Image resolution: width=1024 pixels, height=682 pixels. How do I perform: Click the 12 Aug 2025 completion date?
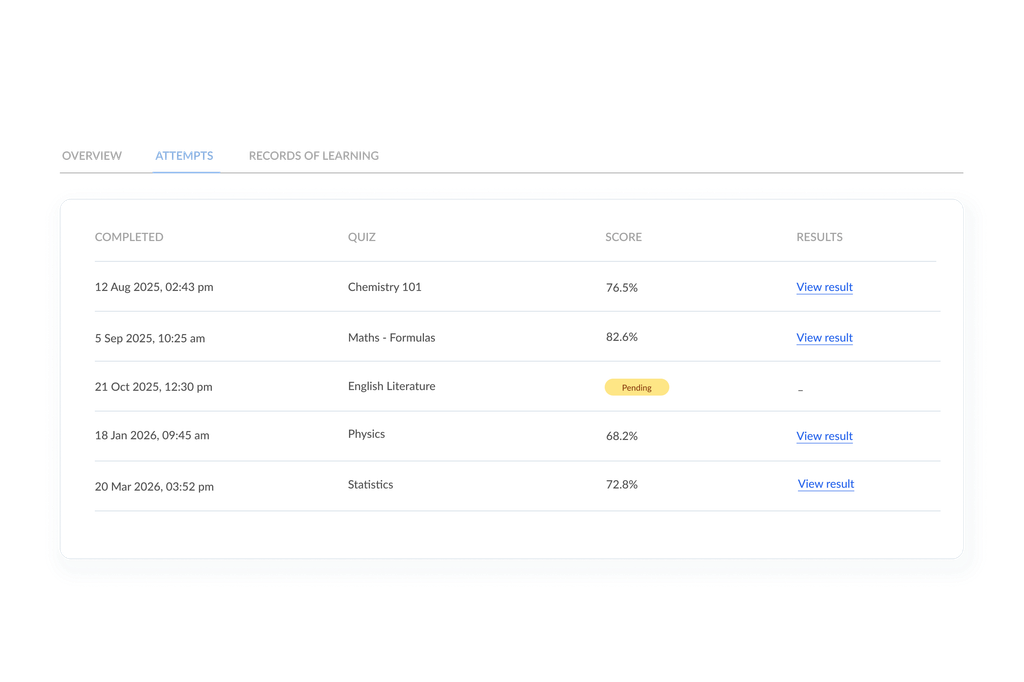tap(154, 287)
